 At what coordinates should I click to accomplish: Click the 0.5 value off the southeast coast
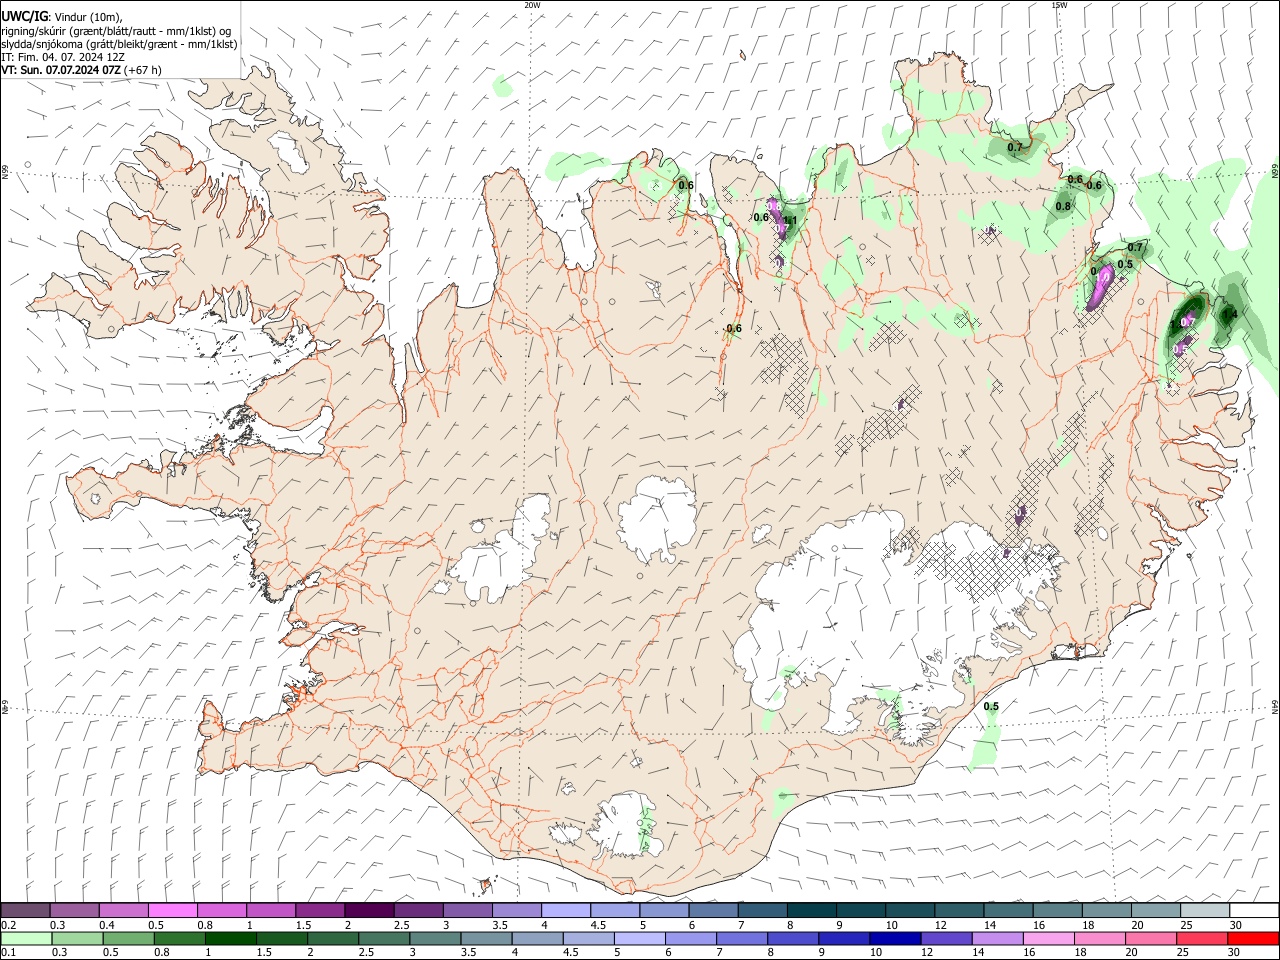click(x=991, y=707)
